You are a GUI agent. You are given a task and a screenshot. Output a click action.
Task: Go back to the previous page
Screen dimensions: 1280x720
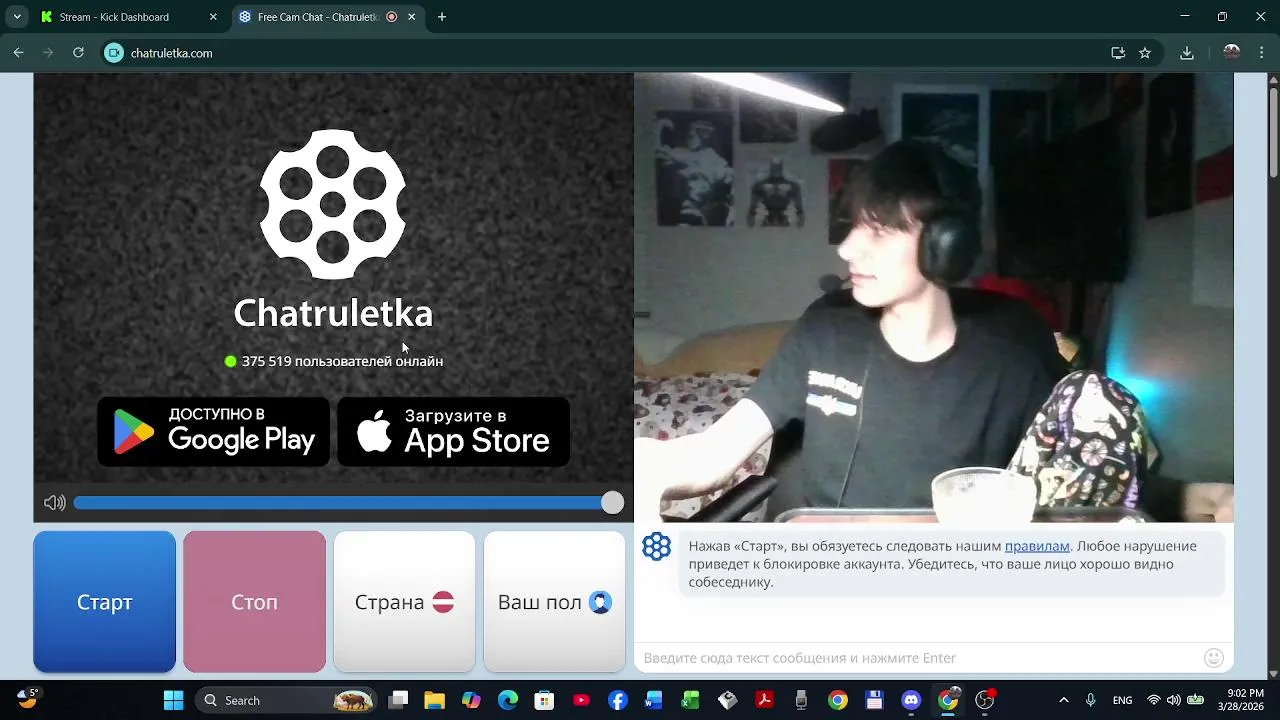[x=18, y=53]
